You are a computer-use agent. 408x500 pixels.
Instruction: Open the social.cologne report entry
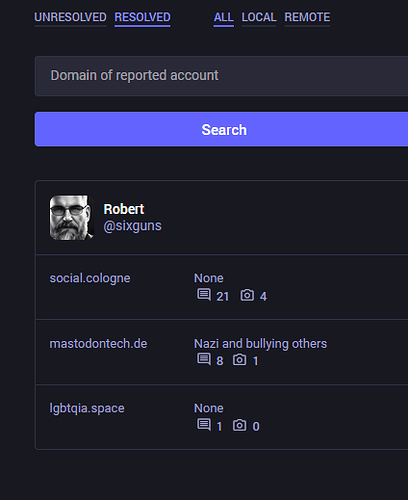coord(222,287)
